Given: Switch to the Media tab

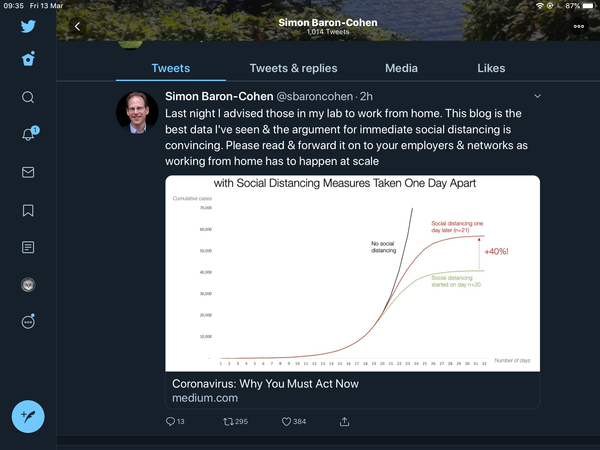Looking at the screenshot, I should tap(401, 68).
